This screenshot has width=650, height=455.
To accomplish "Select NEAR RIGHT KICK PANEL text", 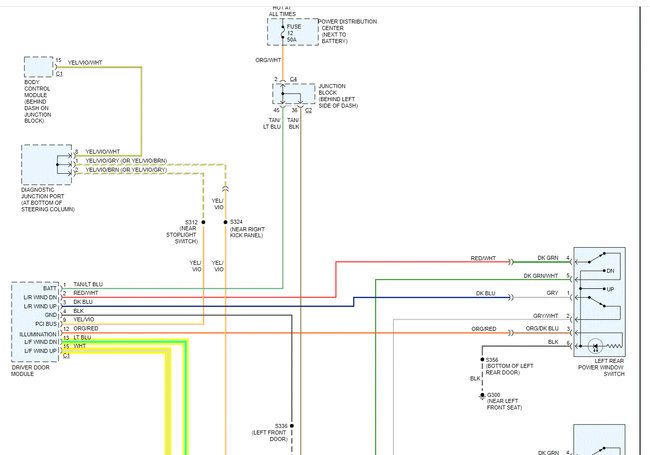I will point(247,232).
